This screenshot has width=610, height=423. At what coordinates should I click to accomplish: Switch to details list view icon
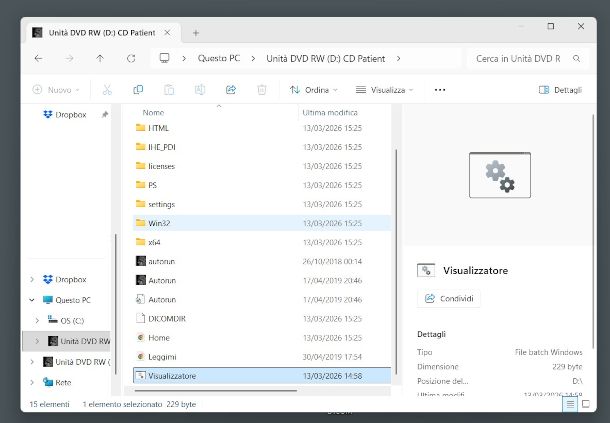pyautogui.click(x=570, y=404)
